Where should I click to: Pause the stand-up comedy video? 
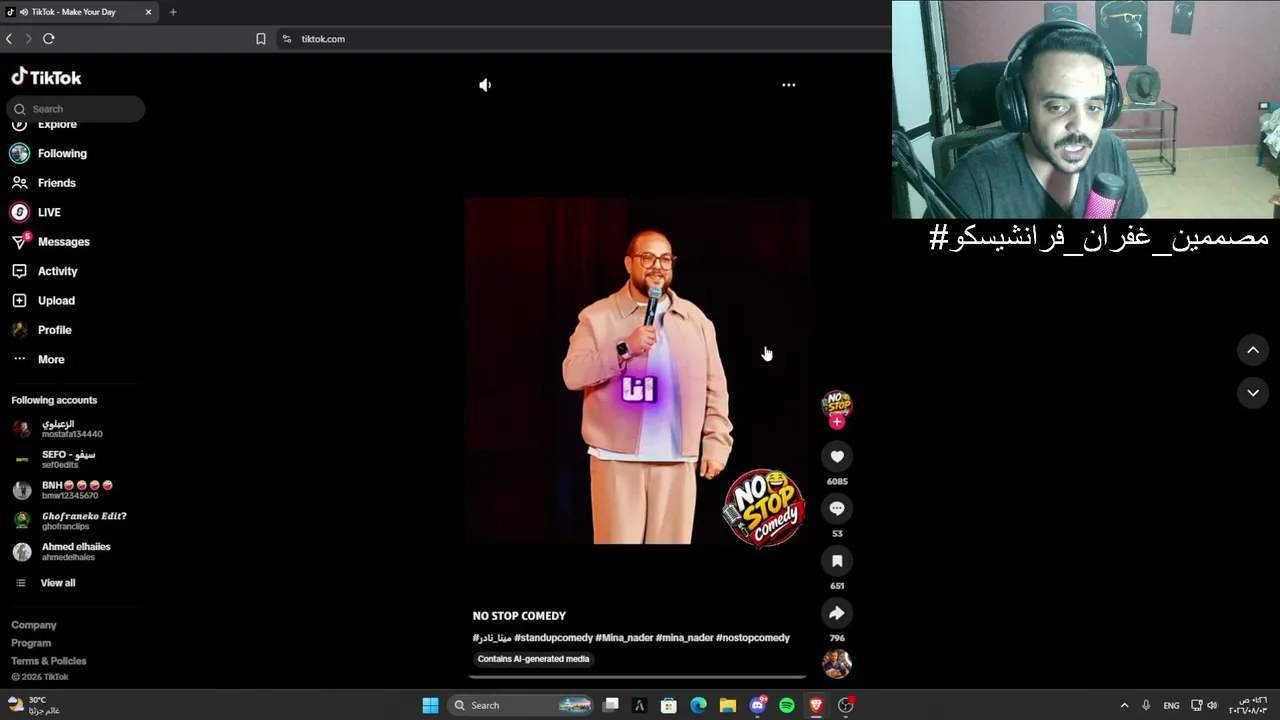coord(637,370)
